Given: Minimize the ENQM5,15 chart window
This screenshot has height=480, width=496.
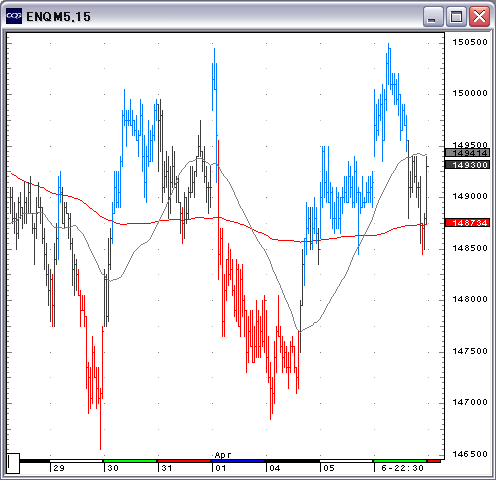Looking at the screenshot, I should [433, 16].
